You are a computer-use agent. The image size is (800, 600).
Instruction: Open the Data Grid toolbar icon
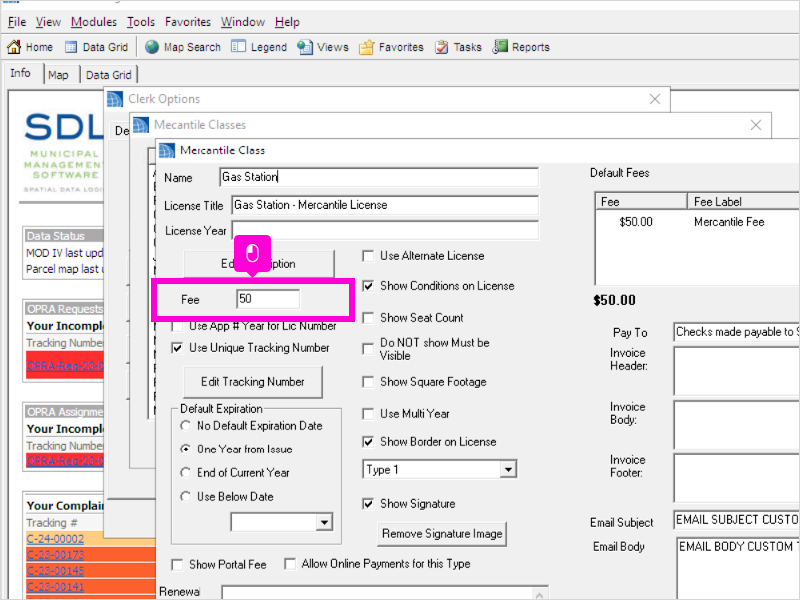pyautogui.click(x=71, y=47)
